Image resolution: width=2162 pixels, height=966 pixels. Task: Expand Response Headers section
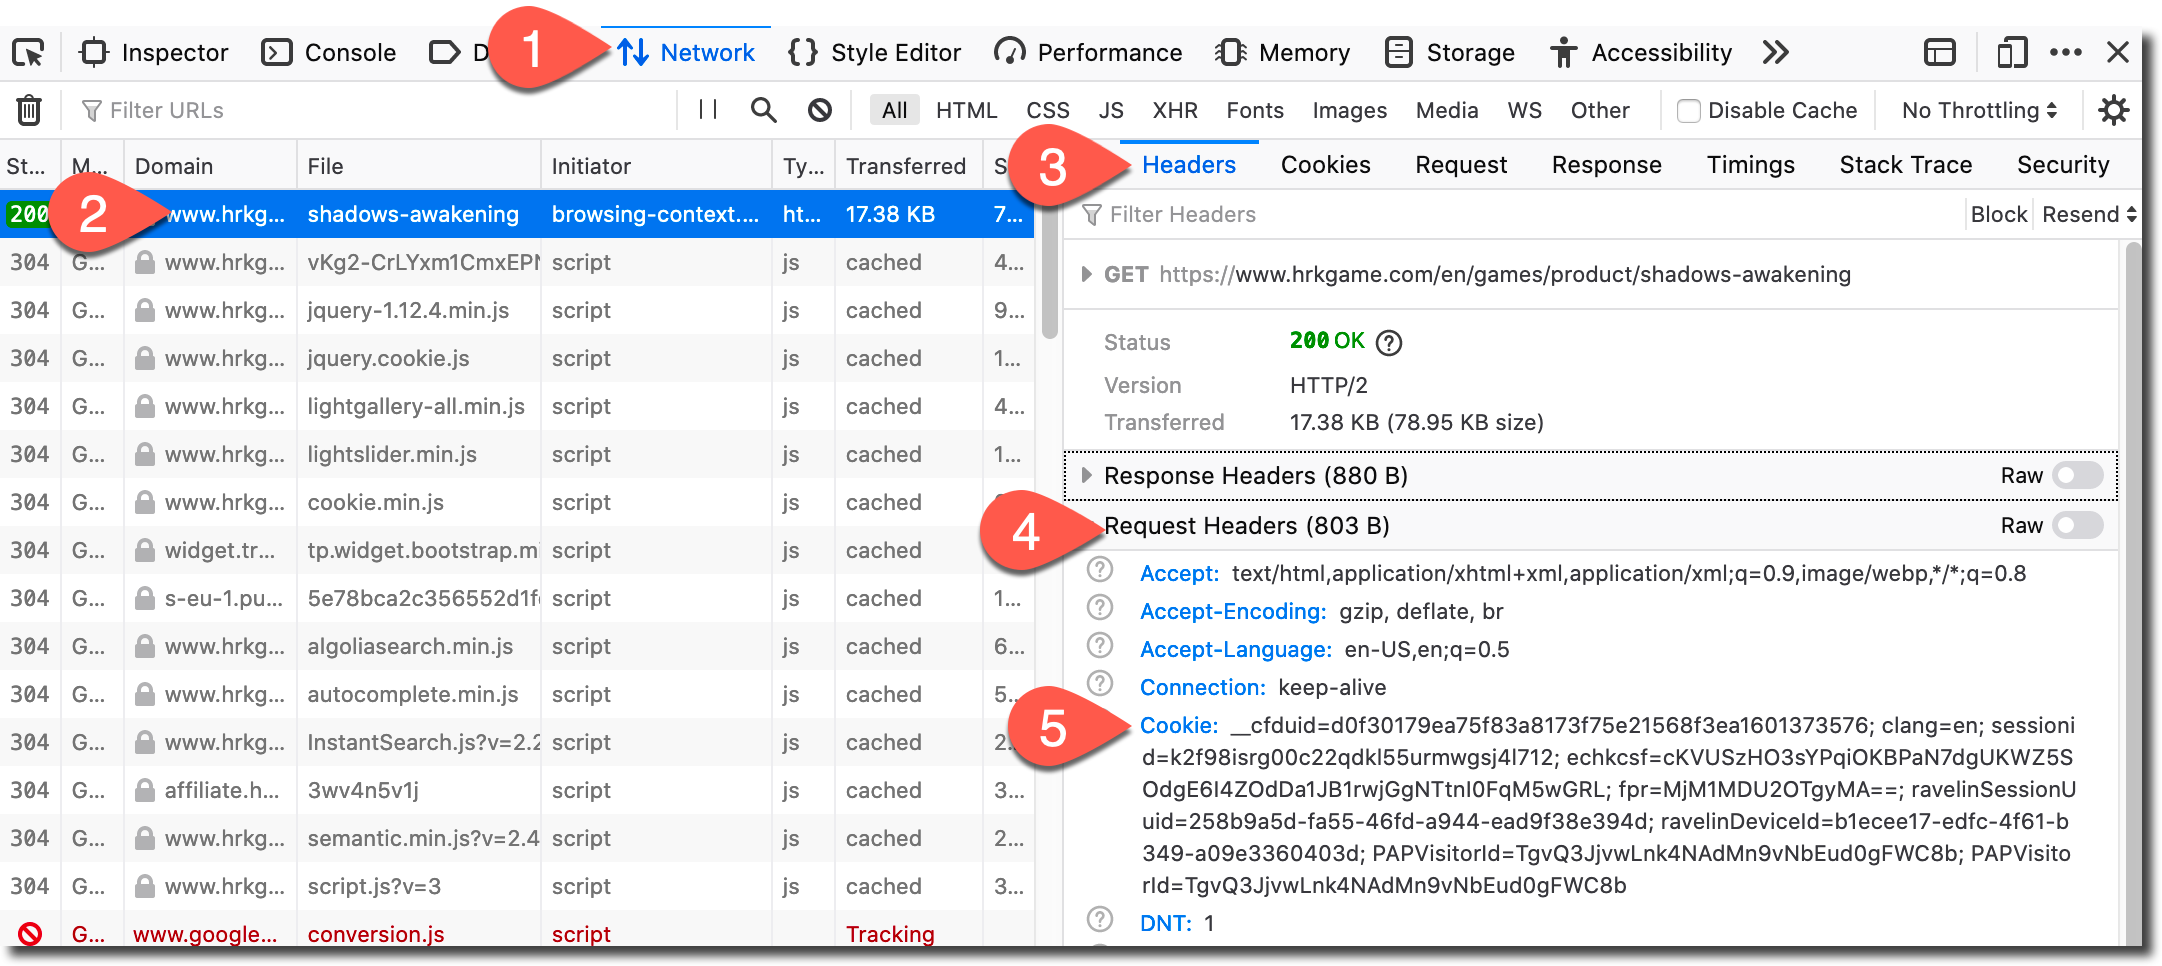click(1087, 476)
